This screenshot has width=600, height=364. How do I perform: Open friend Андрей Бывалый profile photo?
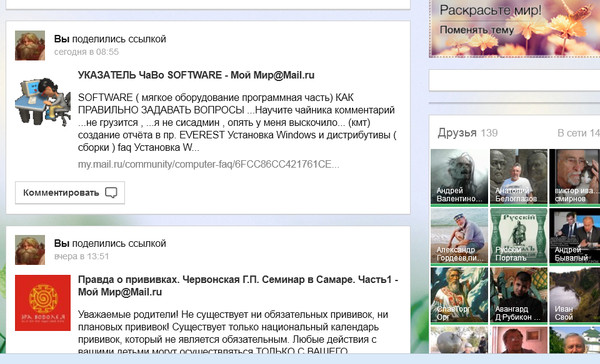575,236
